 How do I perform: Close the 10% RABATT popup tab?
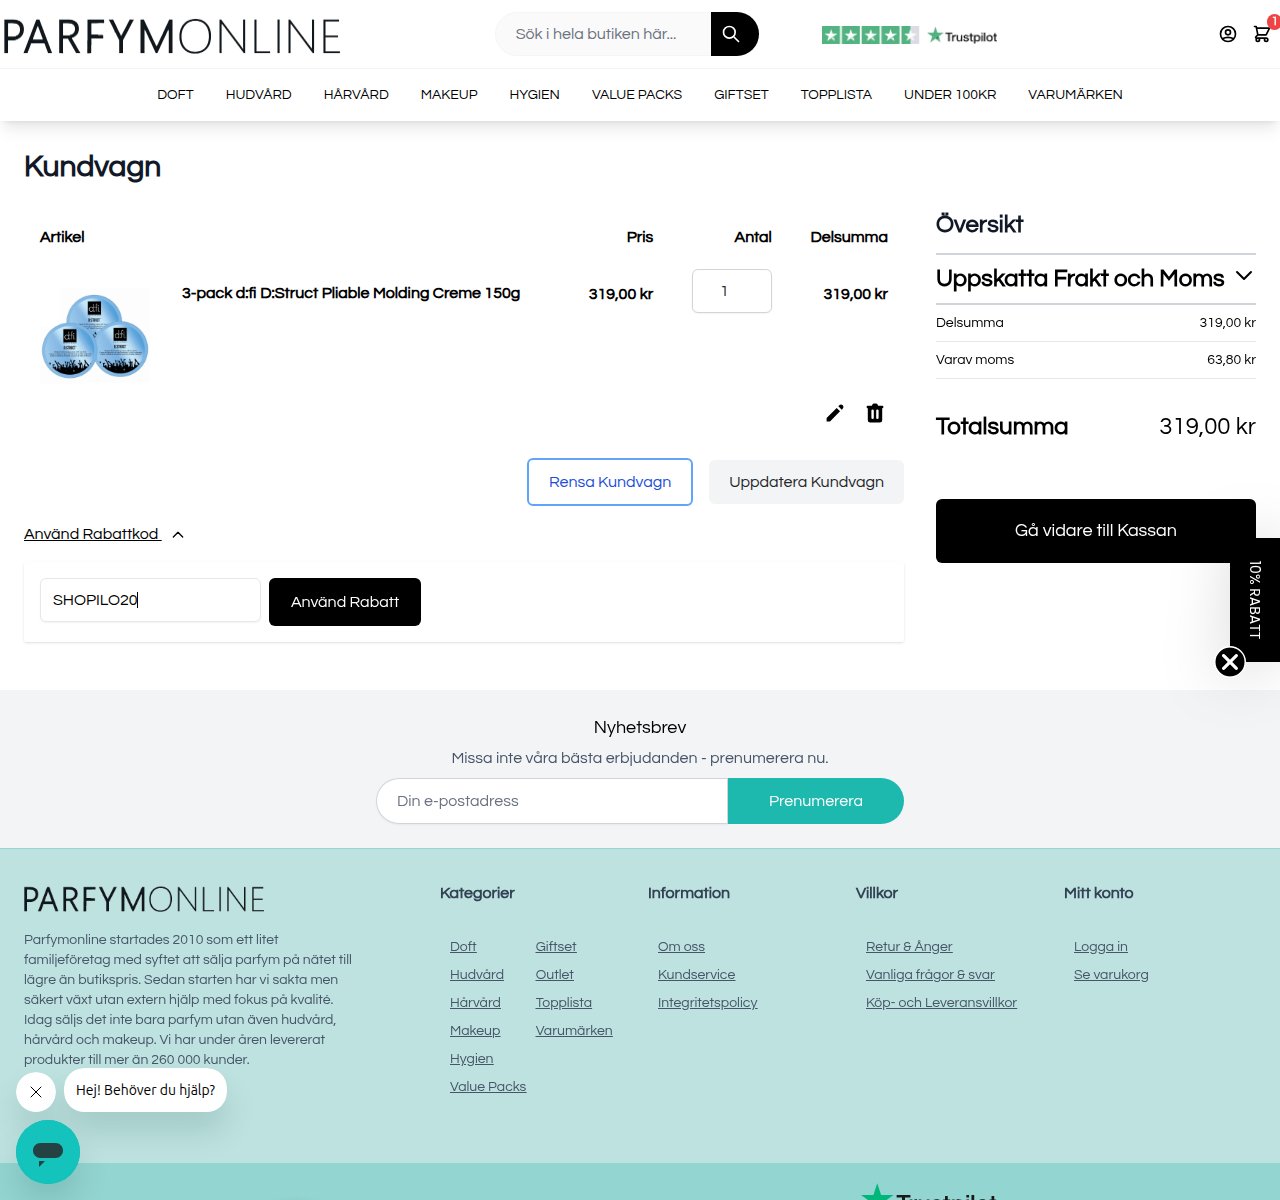pos(1230,662)
